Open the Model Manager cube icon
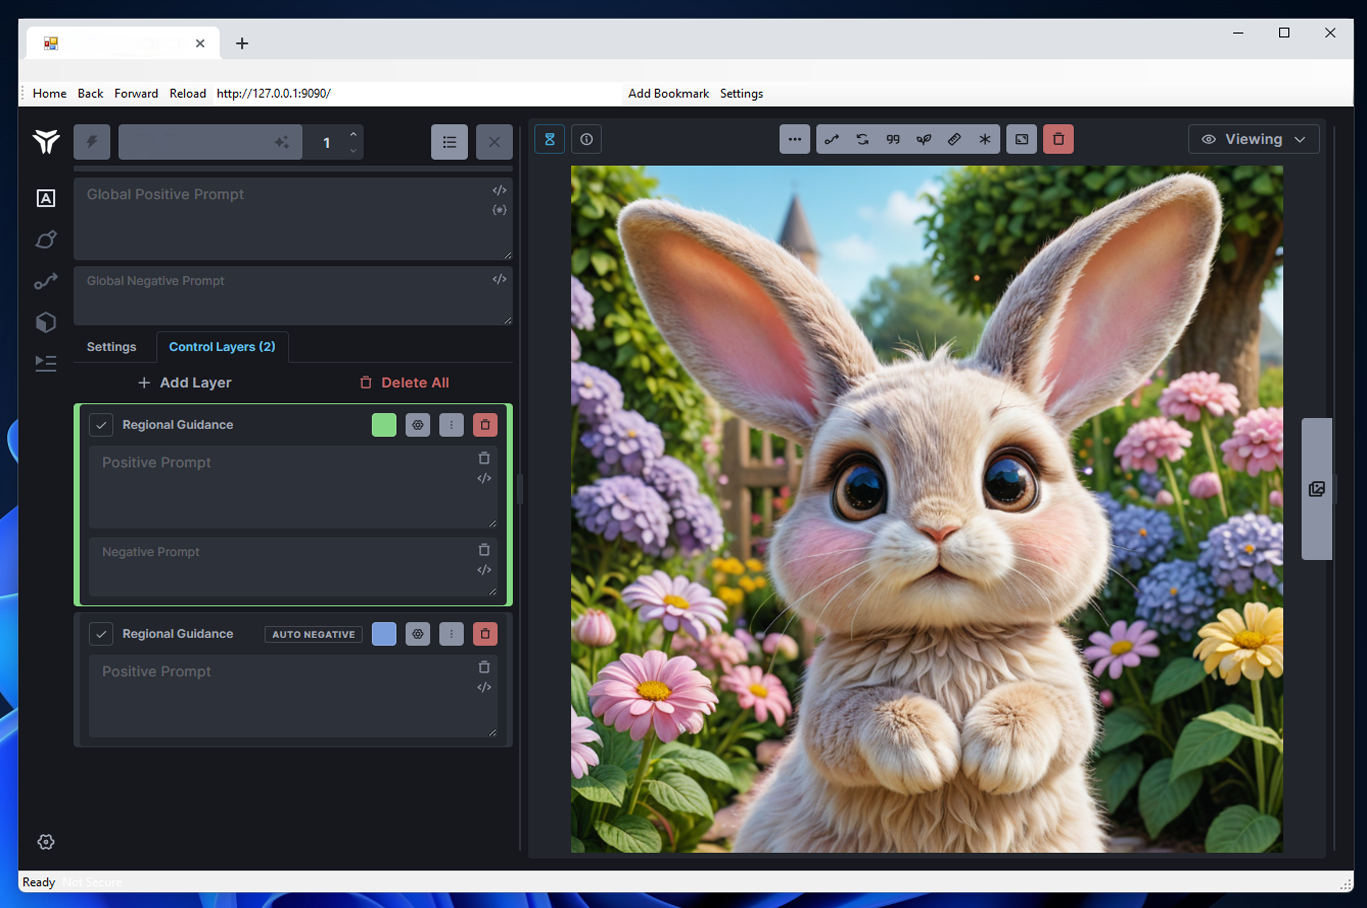 46,322
